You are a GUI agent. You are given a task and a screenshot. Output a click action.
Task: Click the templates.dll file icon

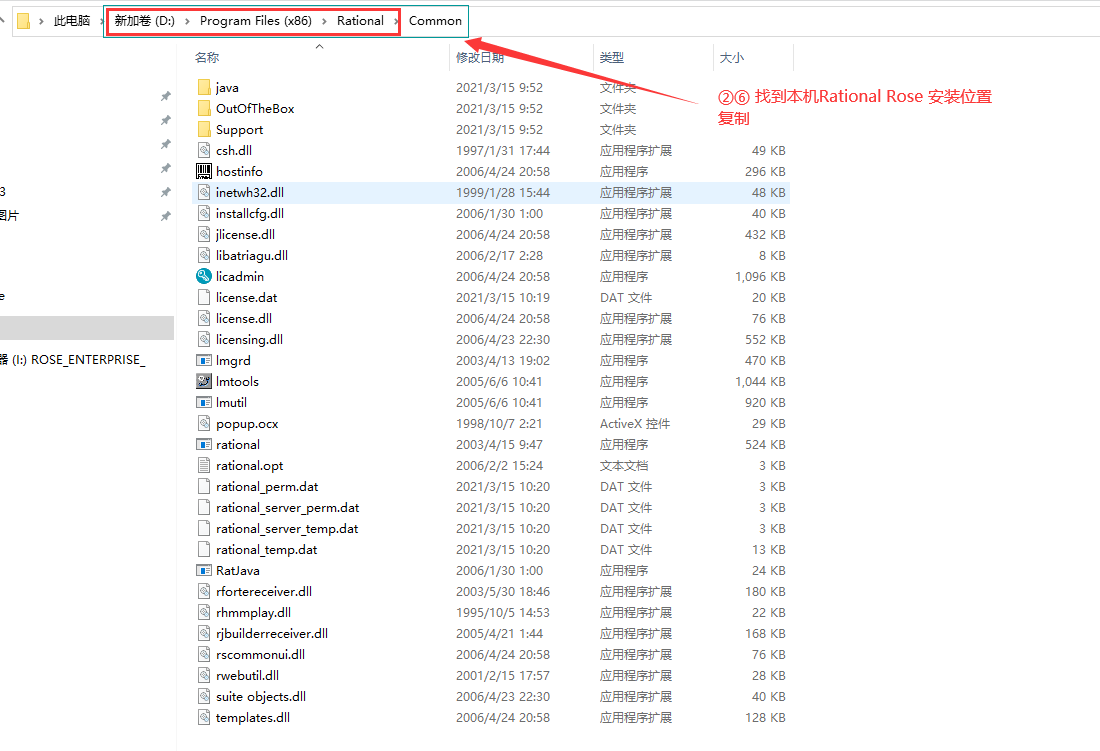pos(204,717)
